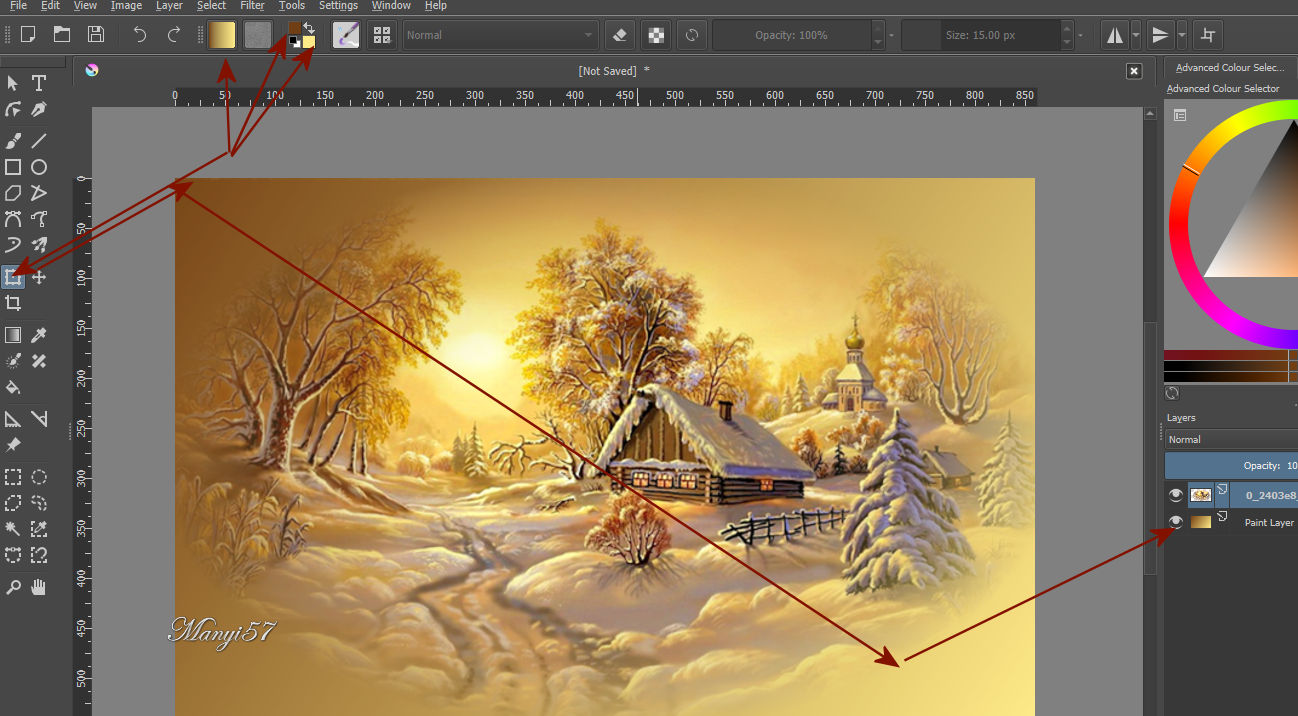1298x716 pixels.
Task: Open the File menu
Action: [17, 6]
